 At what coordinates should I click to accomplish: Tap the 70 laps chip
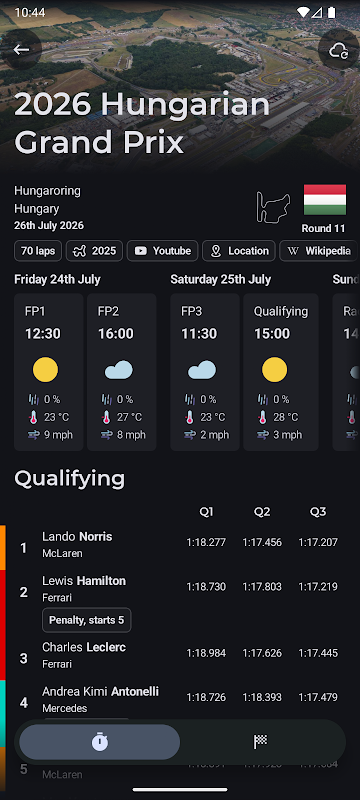tap(38, 251)
